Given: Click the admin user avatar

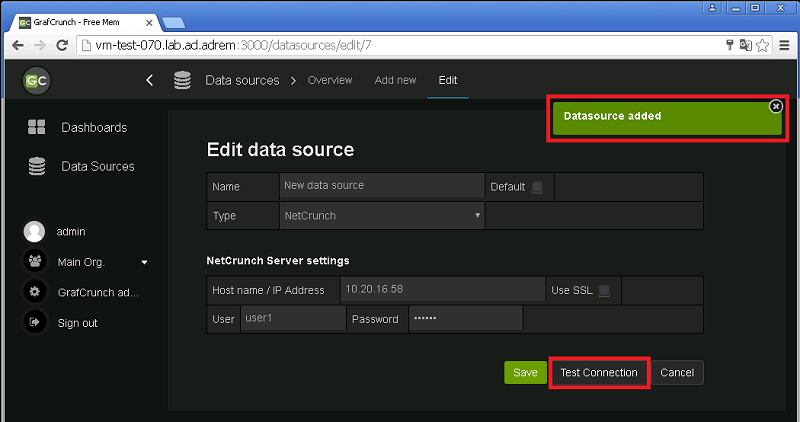Looking at the screenshot, I should pyautogui.click(x=34, y=232).
